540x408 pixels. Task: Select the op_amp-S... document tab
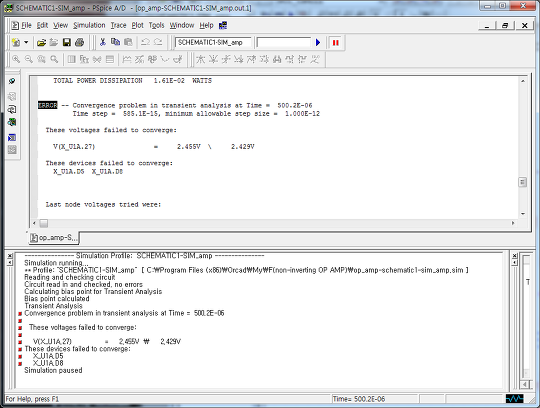point(54,238)
